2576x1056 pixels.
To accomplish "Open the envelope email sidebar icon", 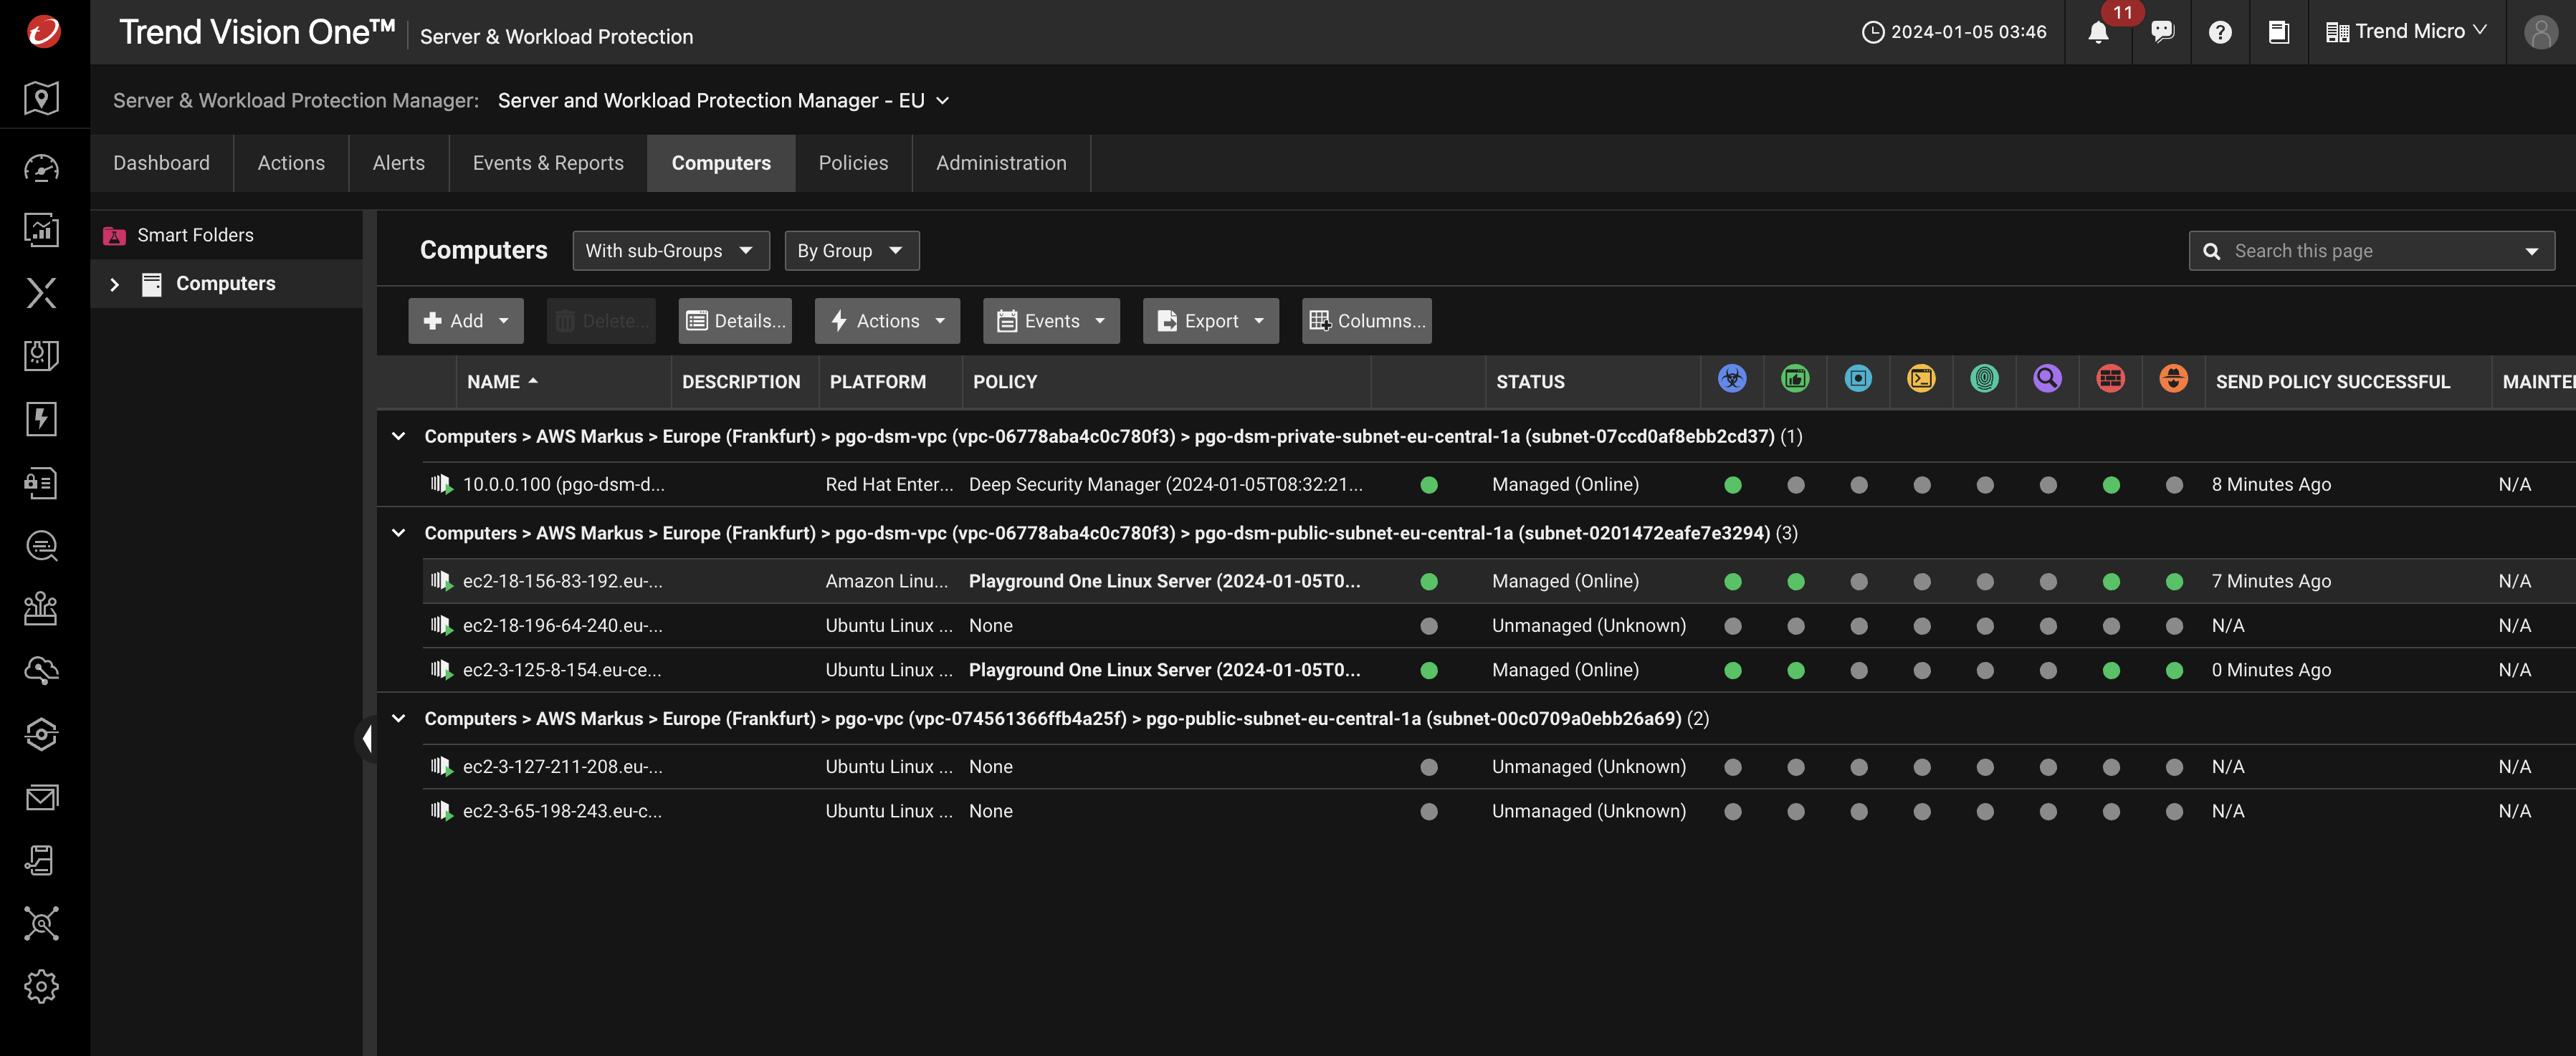I will pyautogui.click(x=41, y=797).
